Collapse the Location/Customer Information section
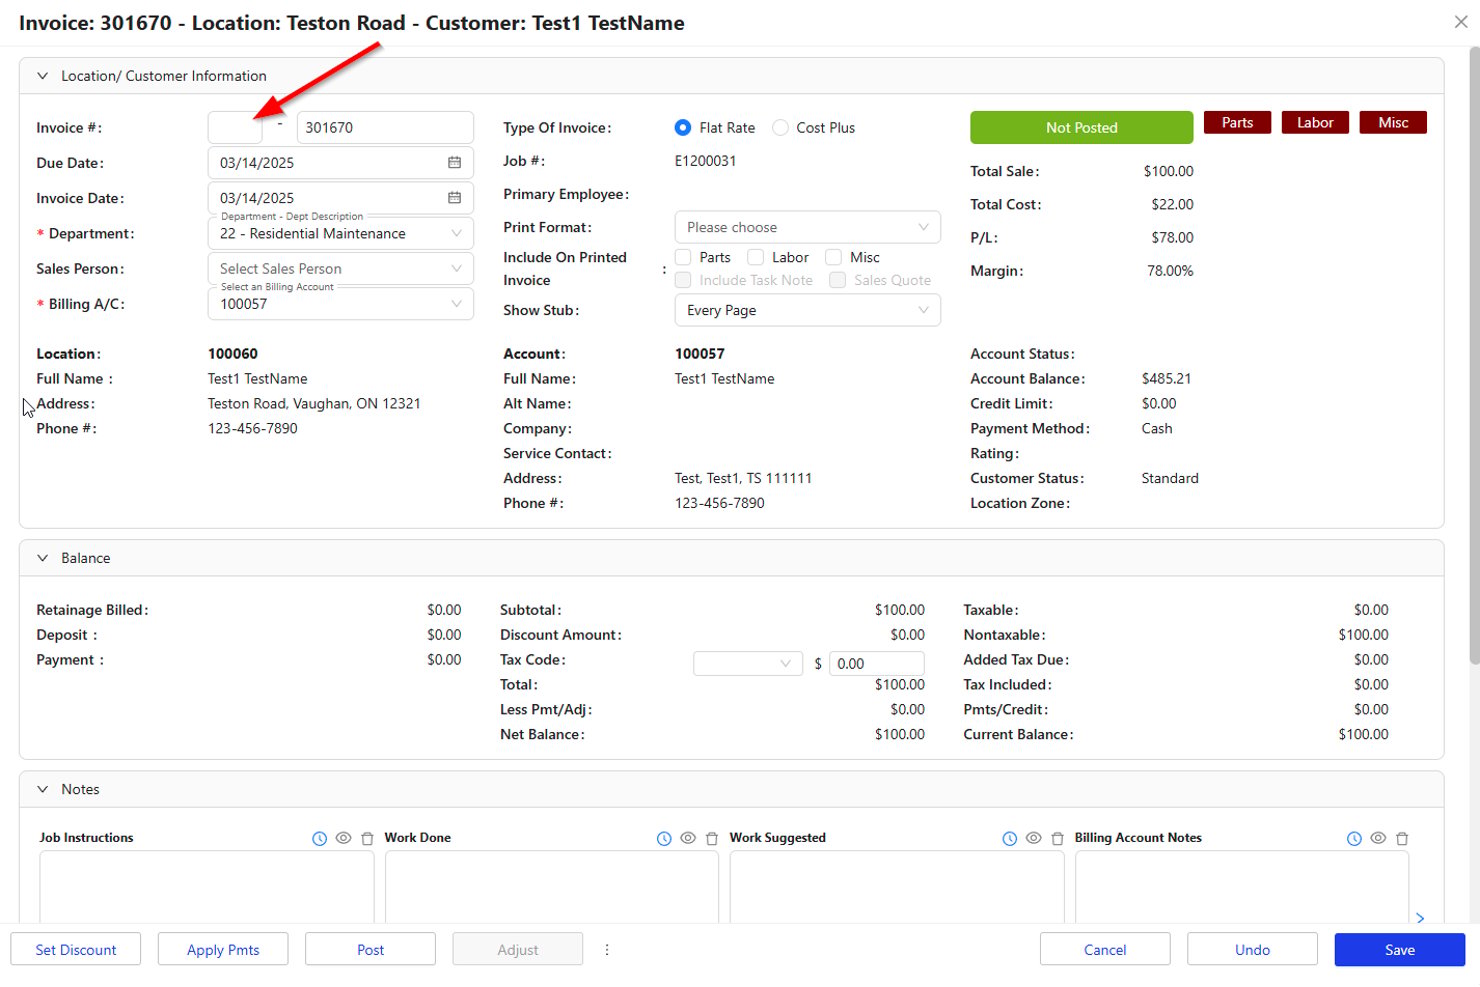The width and height of the screenshot is (1480, 987). [x=42, y=76]
